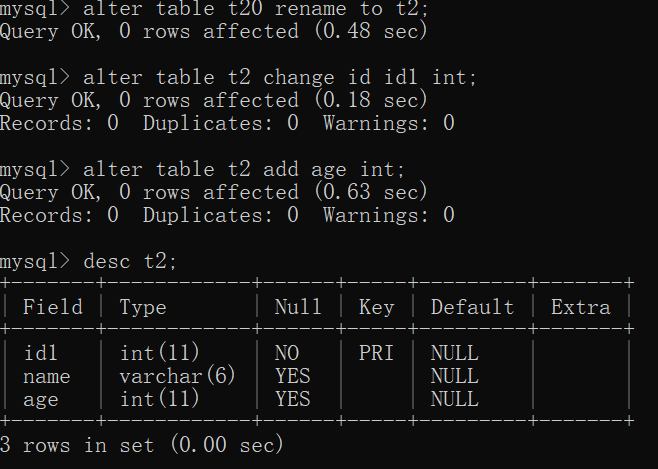The image size is (658, 469).
Task: Click the 'Extra' column header
Action: 580,307
